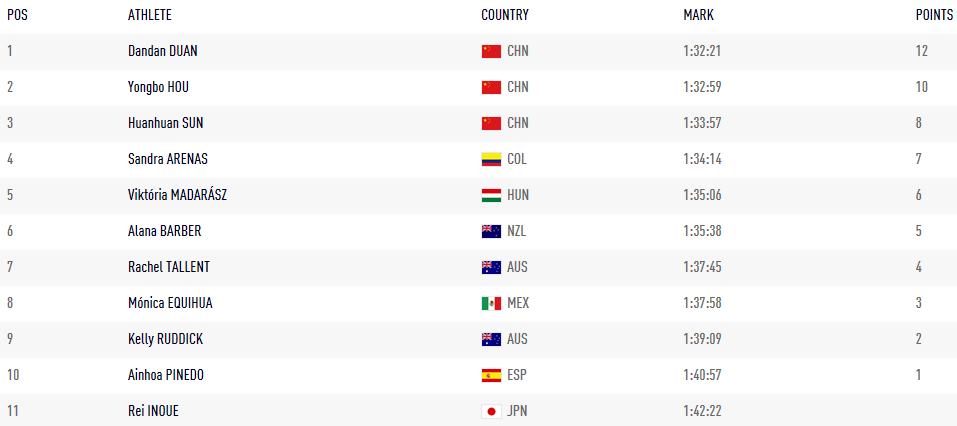This screenshot has height=426, width=957.
Task: Sort by the POS column header
Action: point(17,16)
